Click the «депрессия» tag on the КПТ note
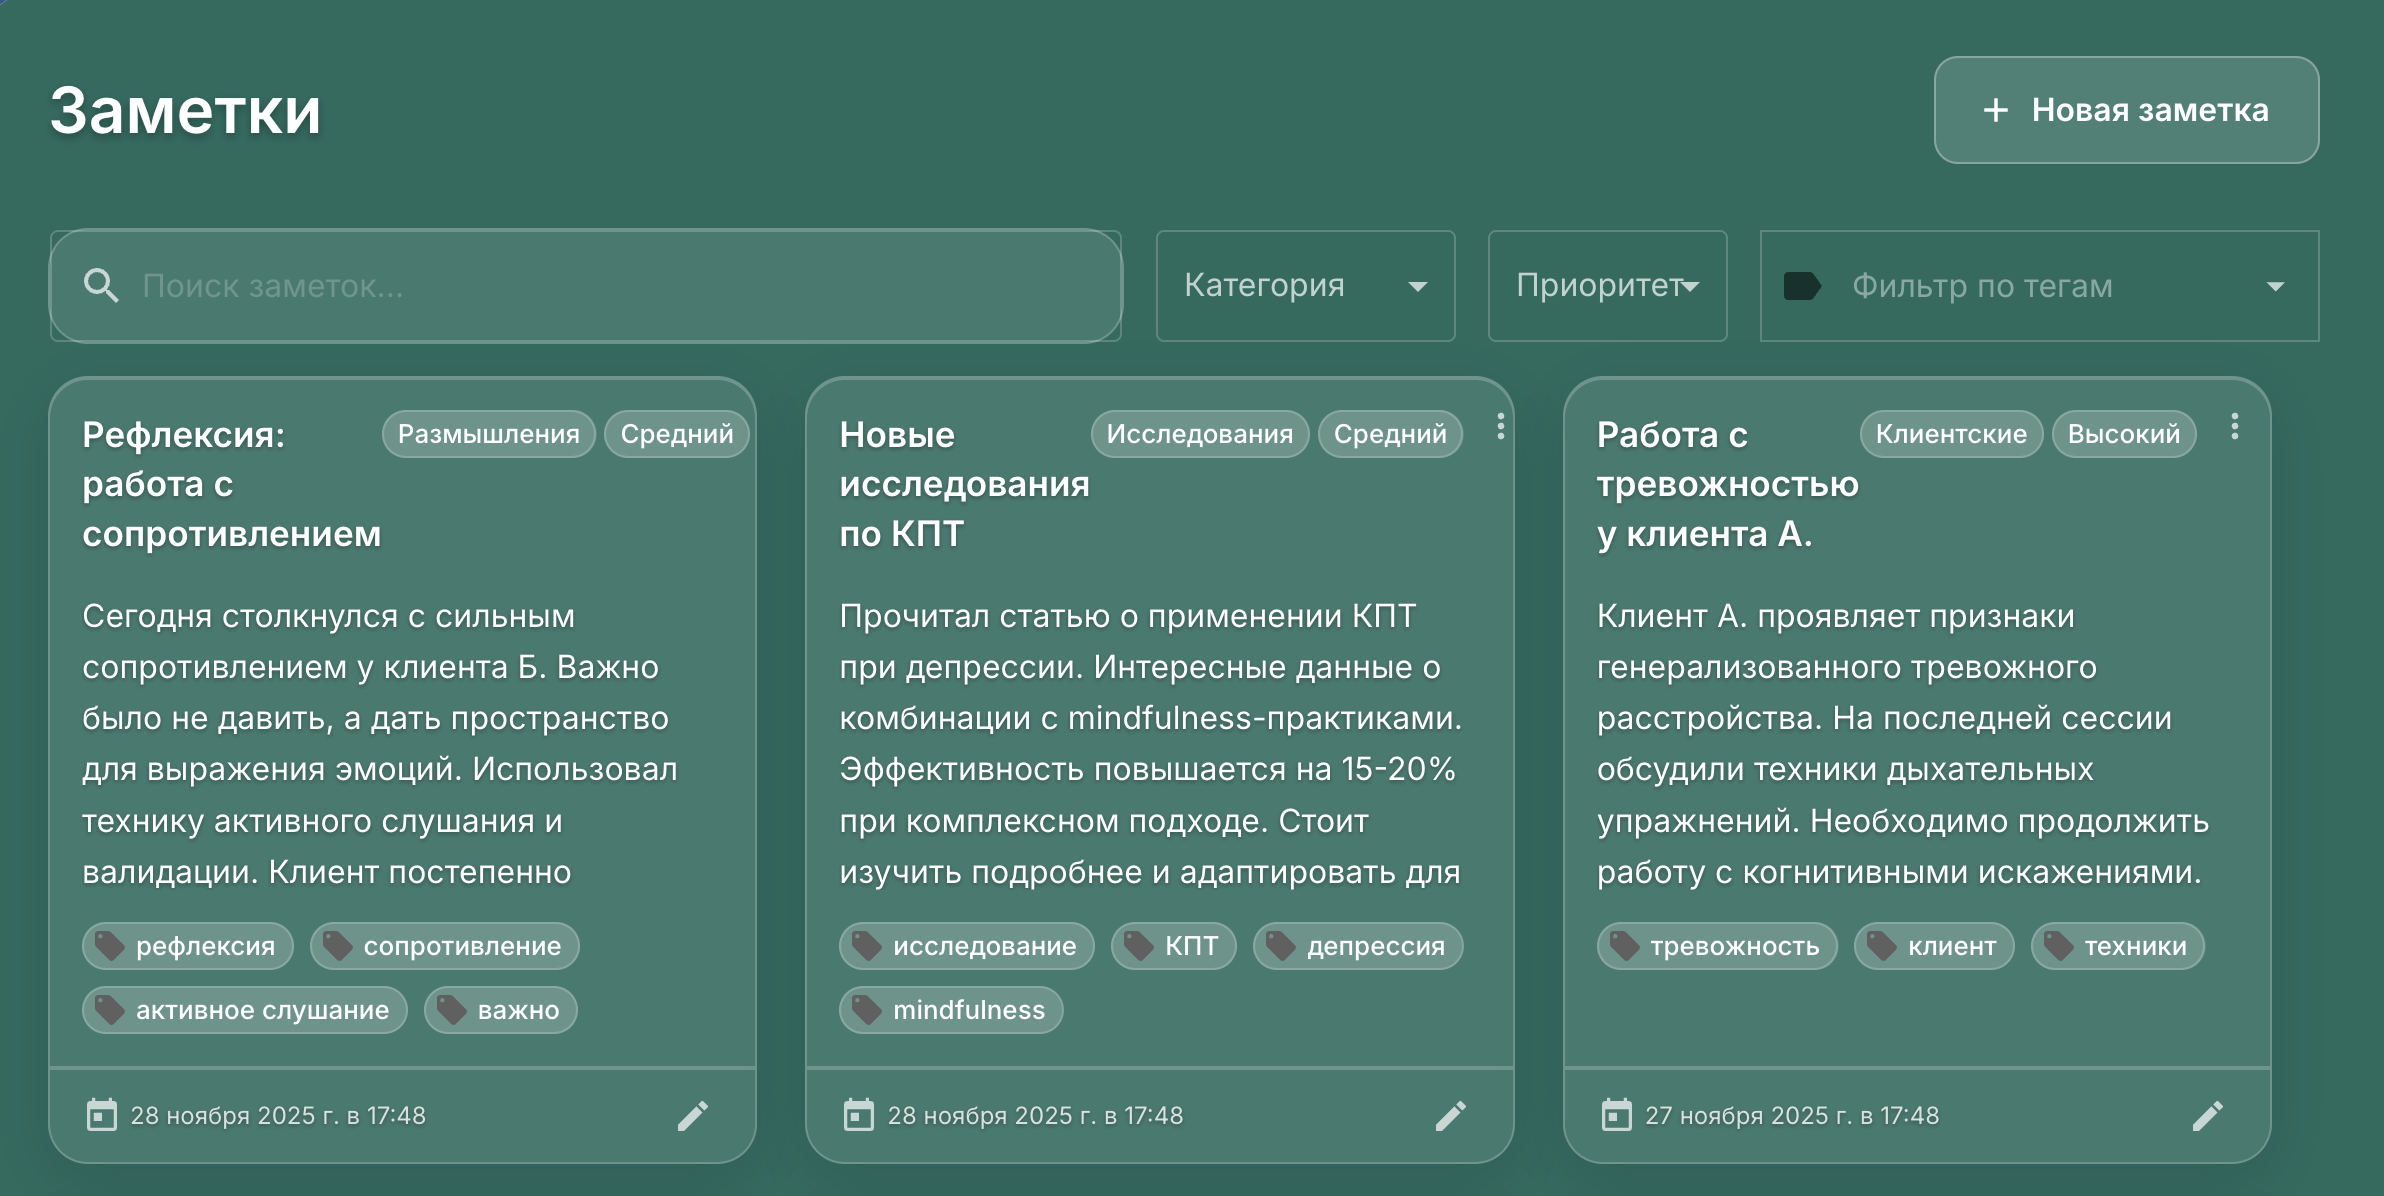 (1358, 946)
